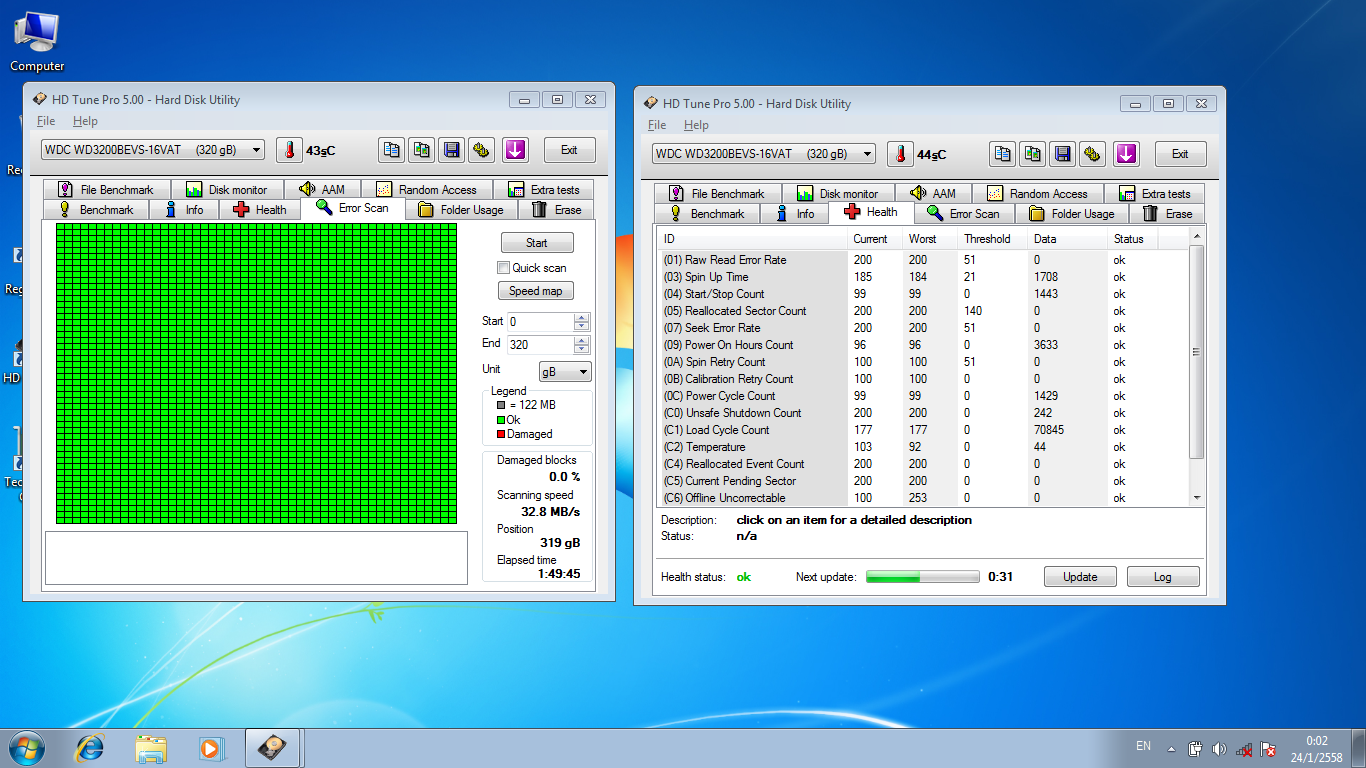Open Windows Explorer from the taskbar
Image resolution: width=1366 pixels, height=768 pixels.
click(x=151, y=748)
